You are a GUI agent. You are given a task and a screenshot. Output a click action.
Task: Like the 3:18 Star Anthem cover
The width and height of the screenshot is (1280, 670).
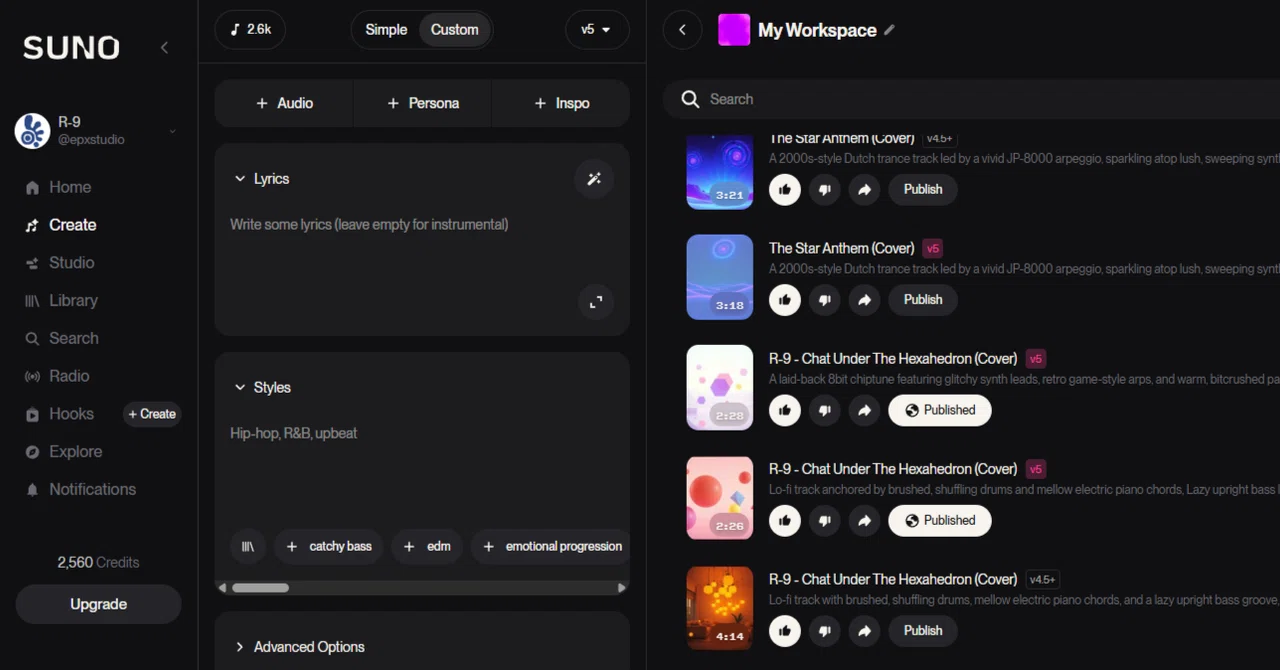coord(785,300)
